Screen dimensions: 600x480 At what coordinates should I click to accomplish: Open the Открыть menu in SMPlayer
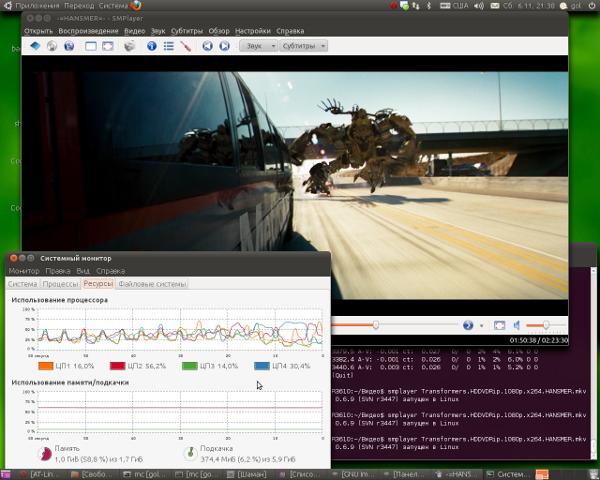(x=38, y=31)
